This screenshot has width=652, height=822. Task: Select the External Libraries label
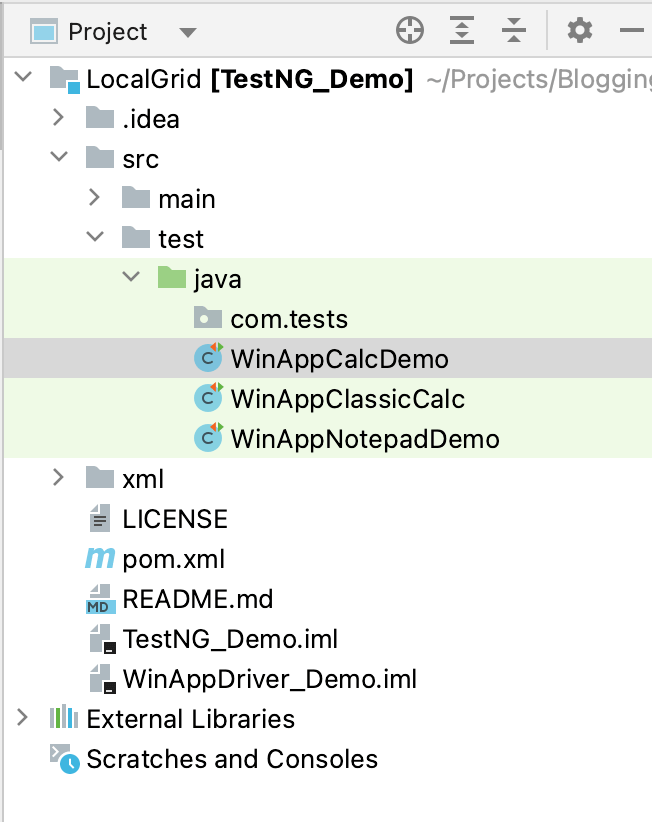pyautogui.click(x=191, y=719)
